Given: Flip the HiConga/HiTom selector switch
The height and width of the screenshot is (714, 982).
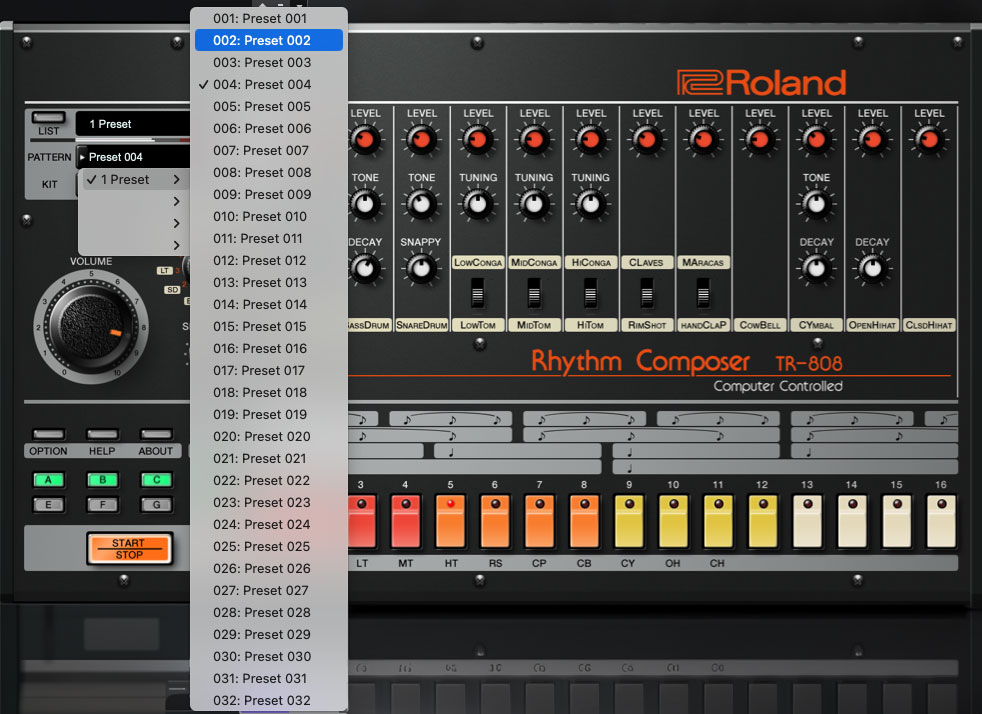Looking at the screenshot, I should coord(591,292).
